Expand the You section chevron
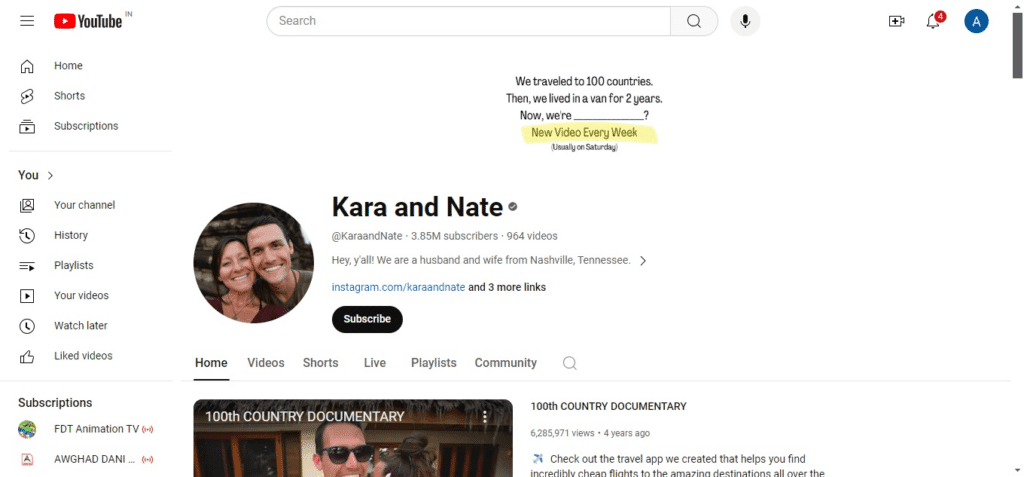Image resolution: width=1024 pixels, height=477 pixels. click(x=51, y=175)
